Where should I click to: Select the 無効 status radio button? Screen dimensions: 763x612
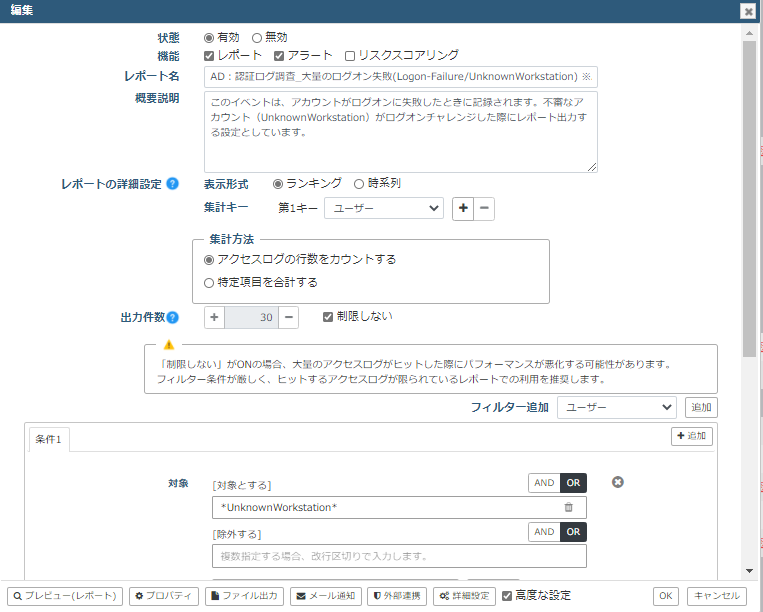pyautogui.click(x=257, y=37)
